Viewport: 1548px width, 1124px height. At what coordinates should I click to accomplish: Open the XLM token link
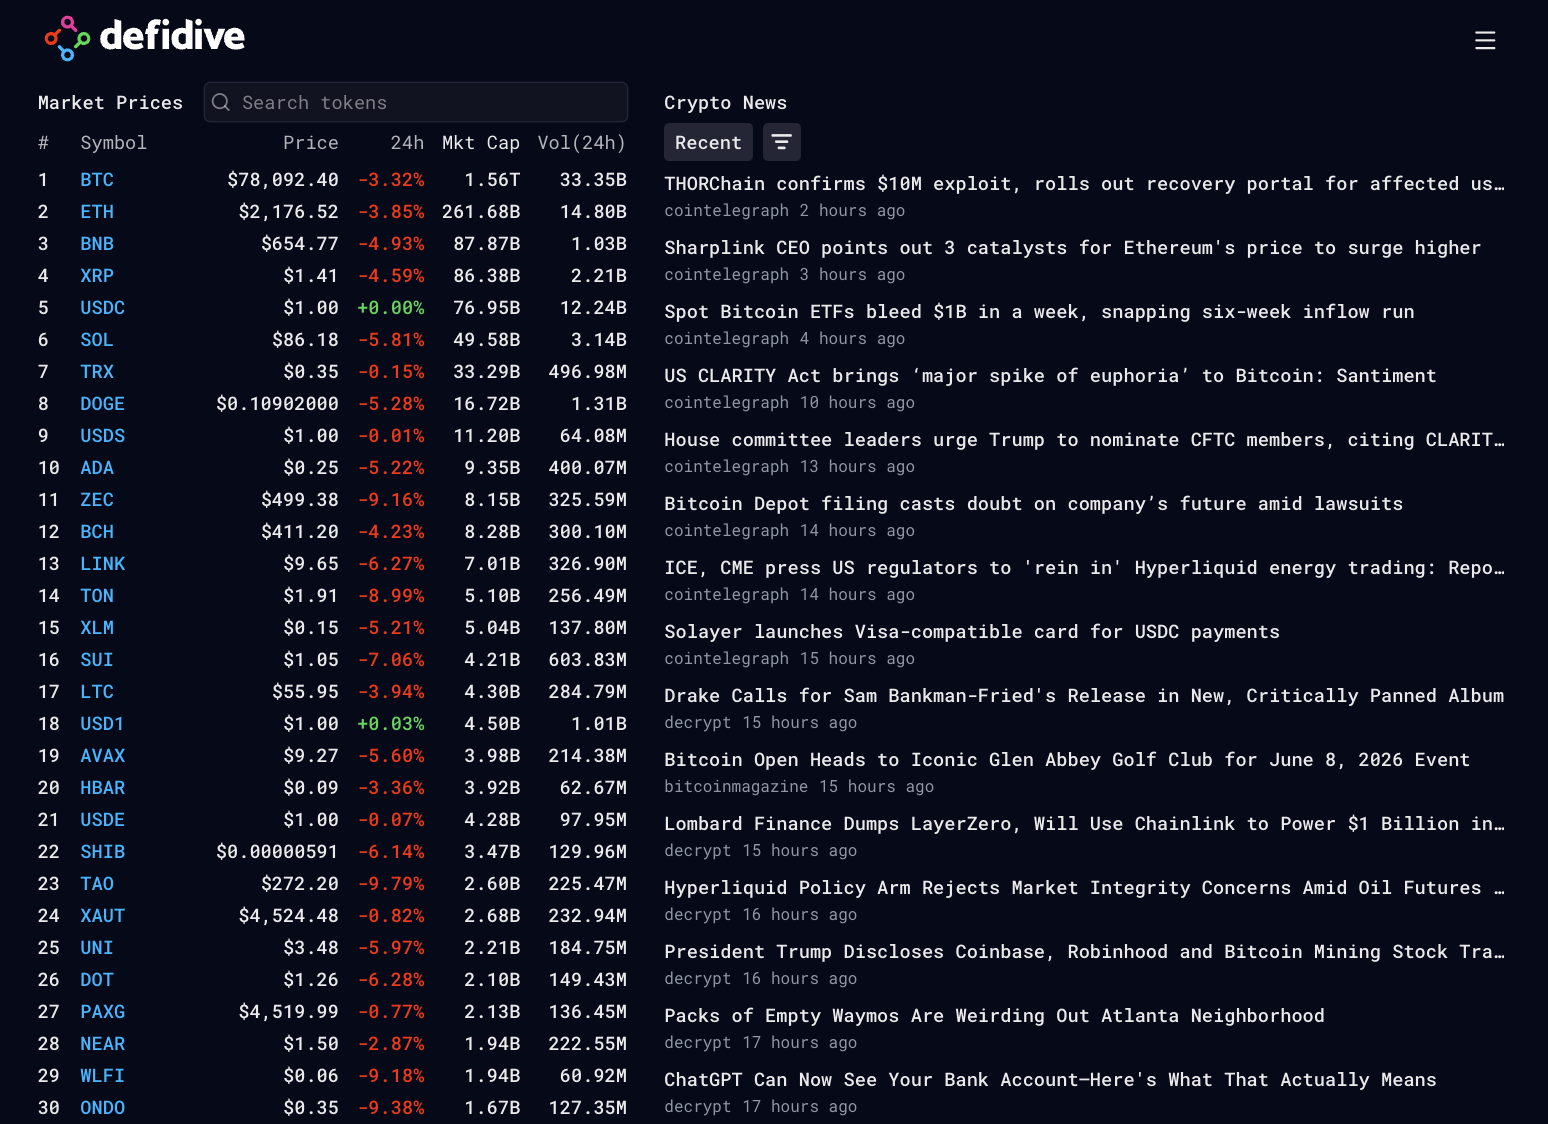tap(97, 628)
